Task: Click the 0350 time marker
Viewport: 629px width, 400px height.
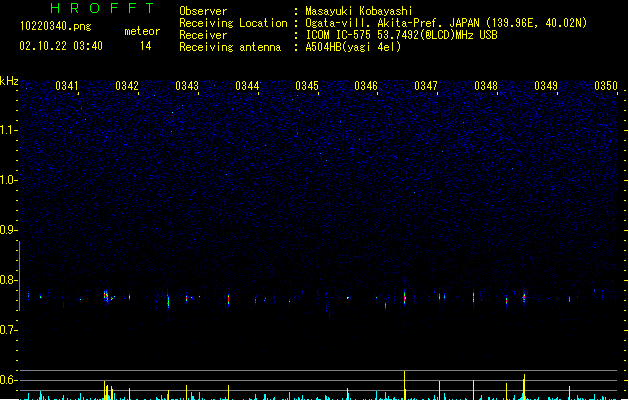Action: tap(606, 86)
